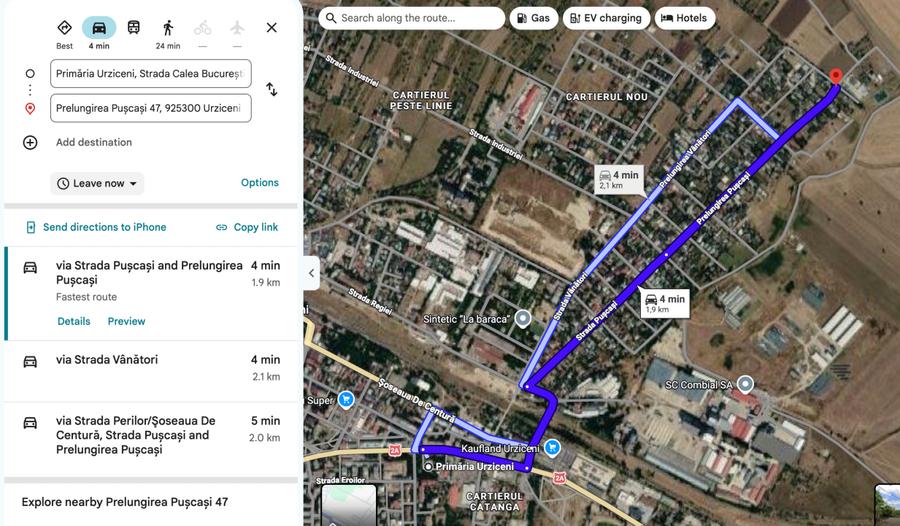Select the Driving travel mode
900x526 pixels.
99,28
